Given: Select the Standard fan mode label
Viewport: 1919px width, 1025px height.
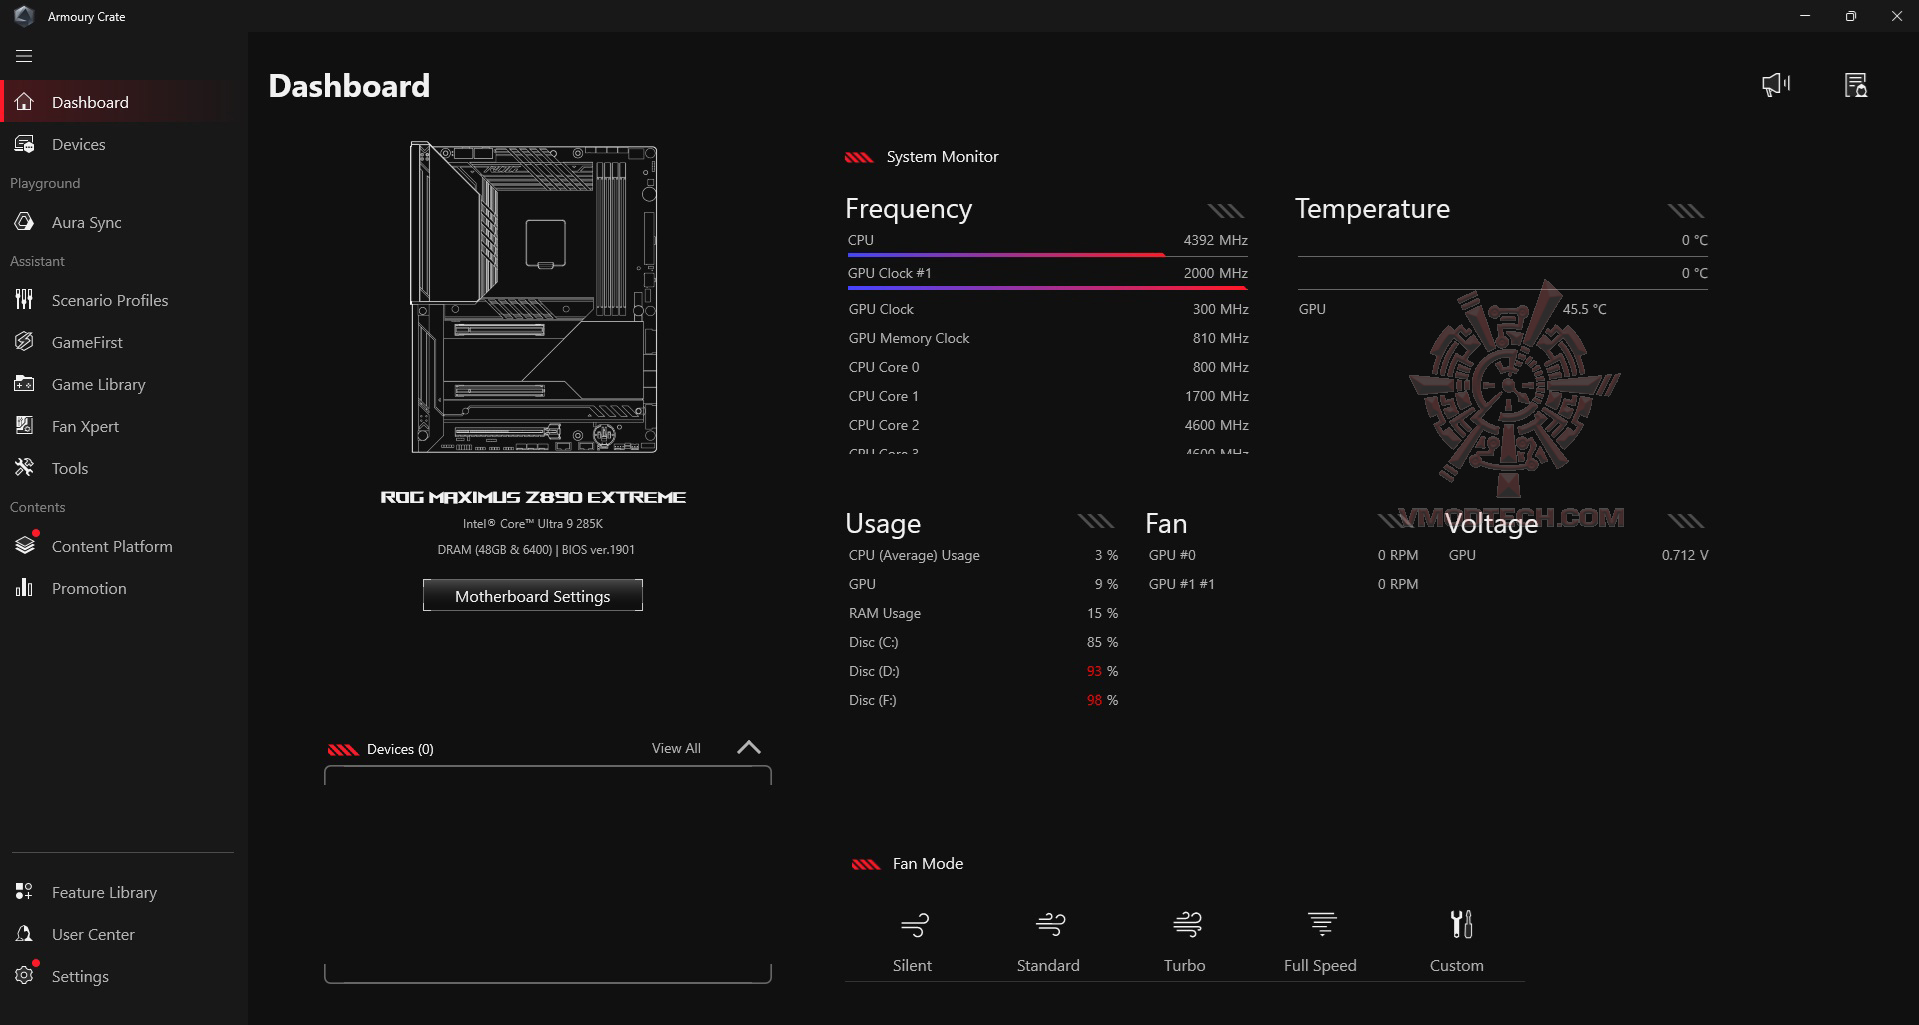Looking at the screenshot, I should click(x=1048, y=965).
